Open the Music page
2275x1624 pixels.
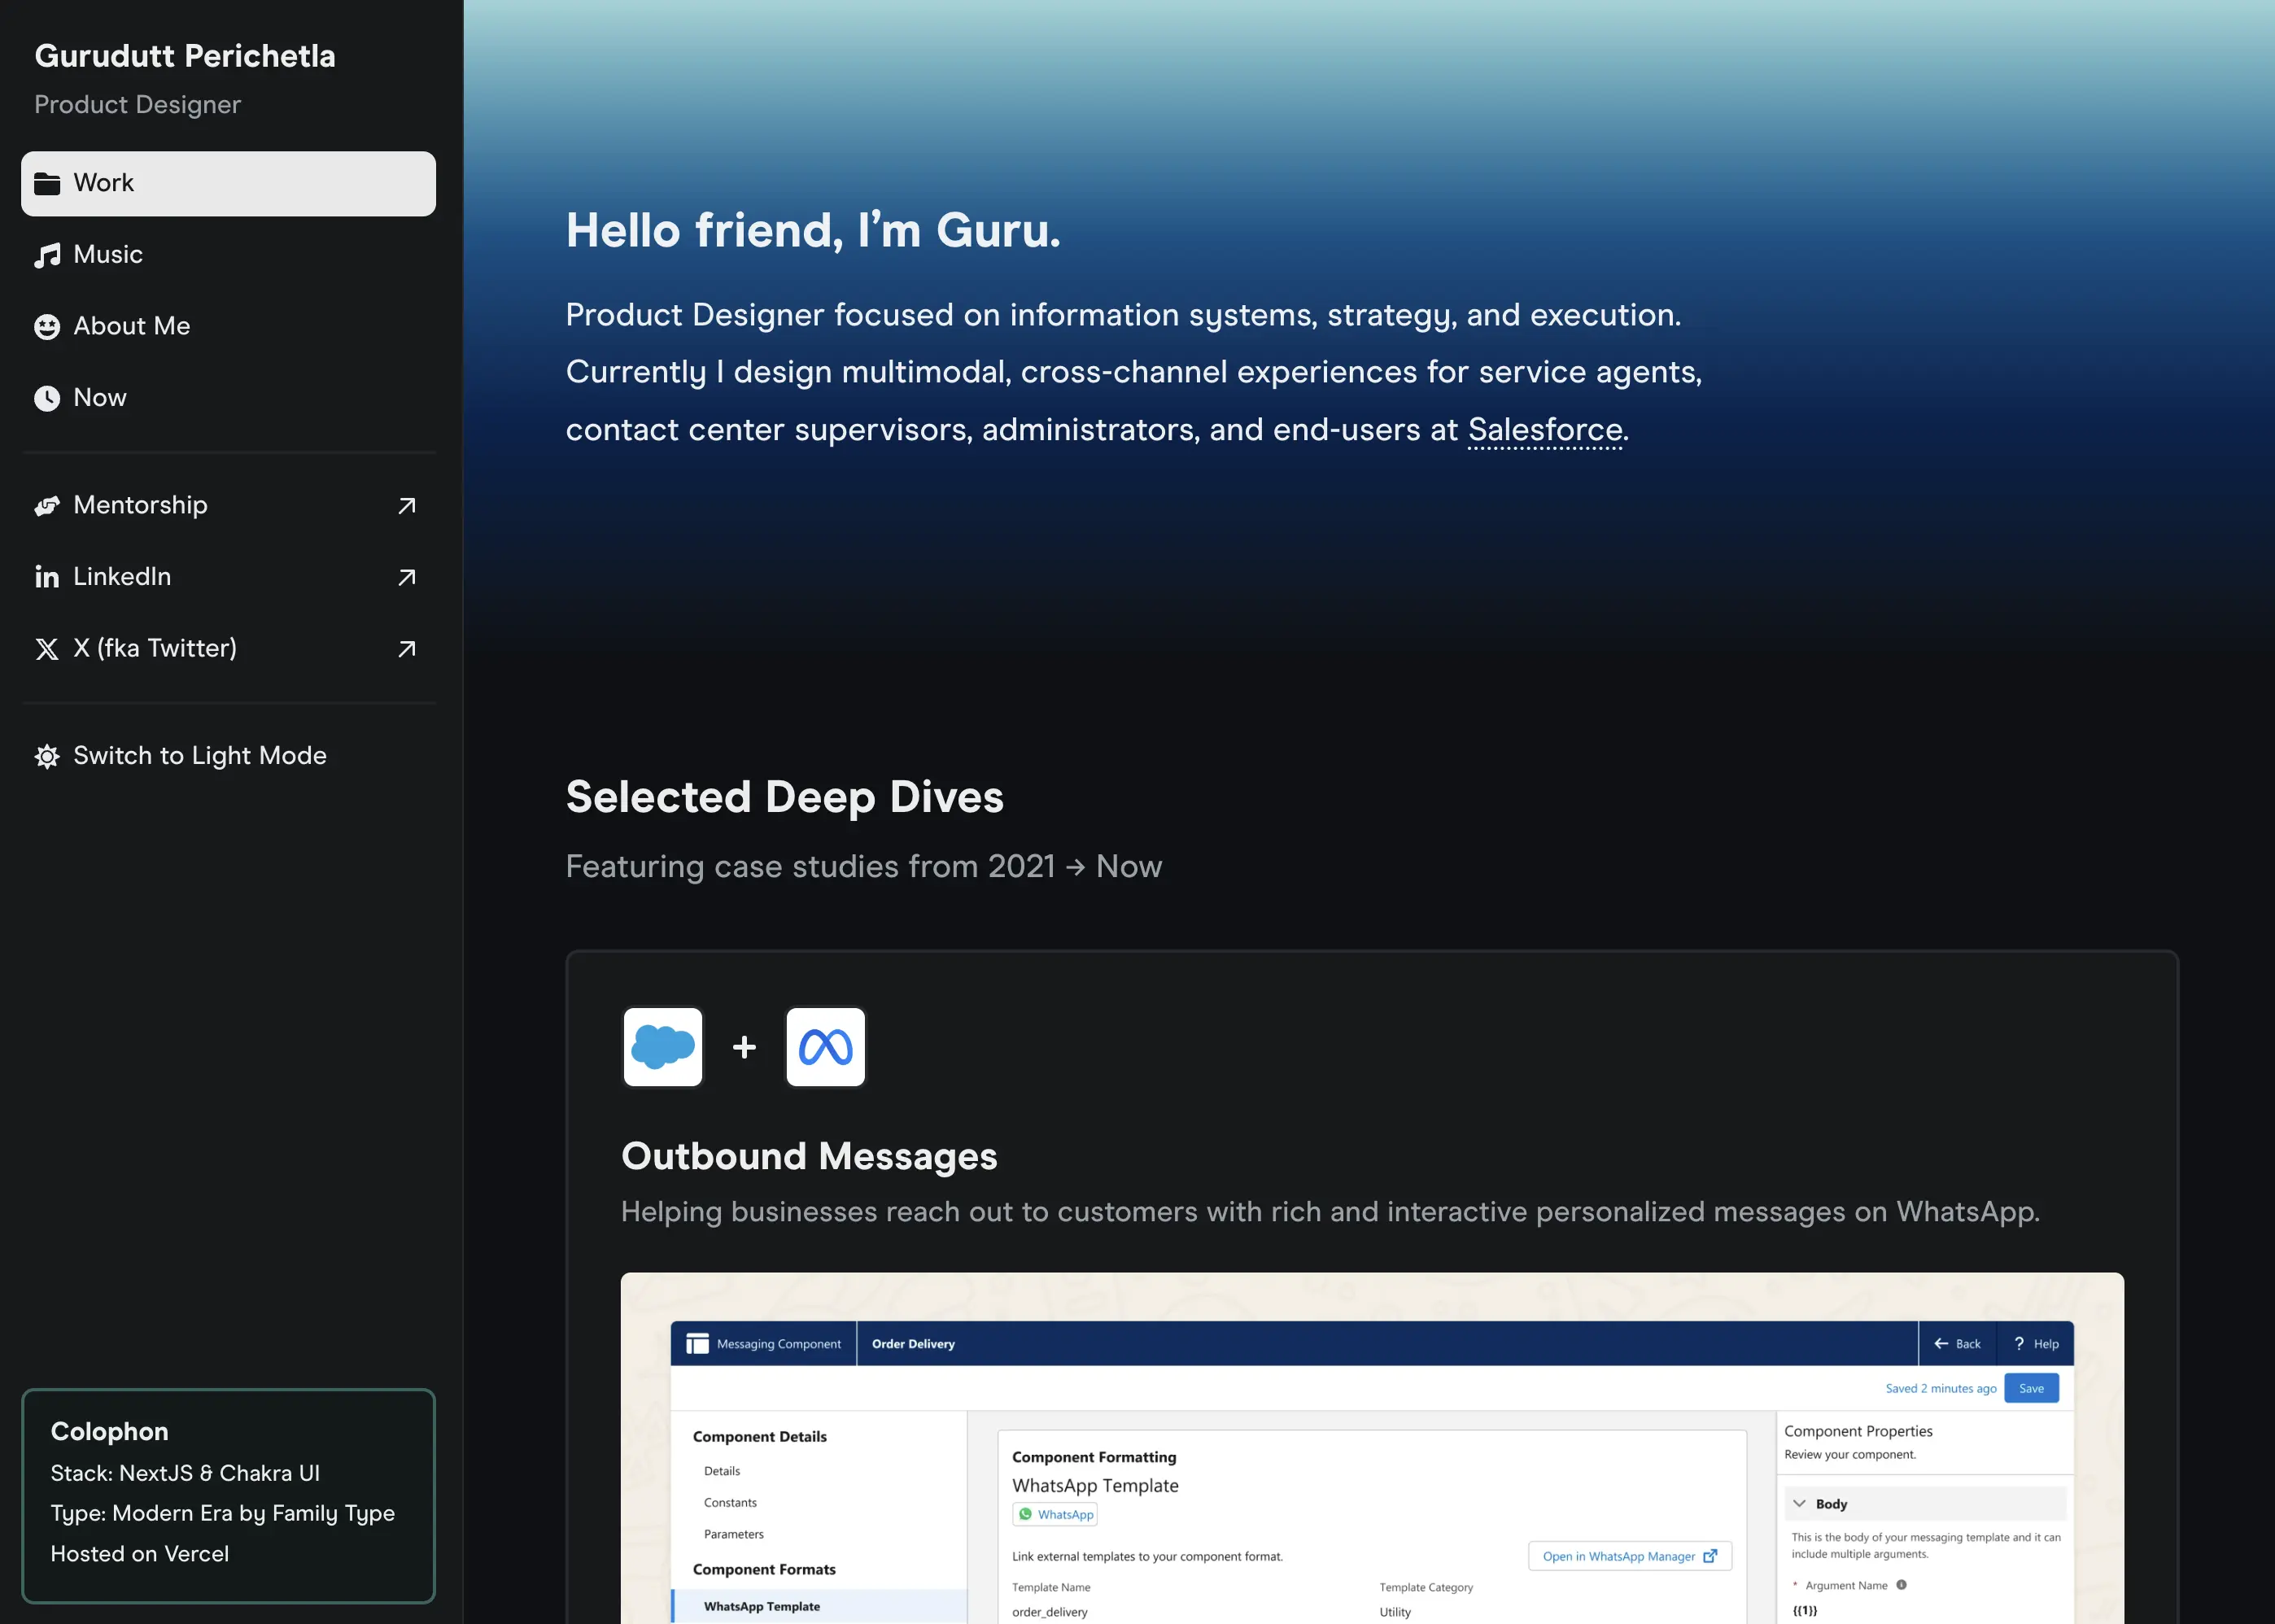coord(108,255)
